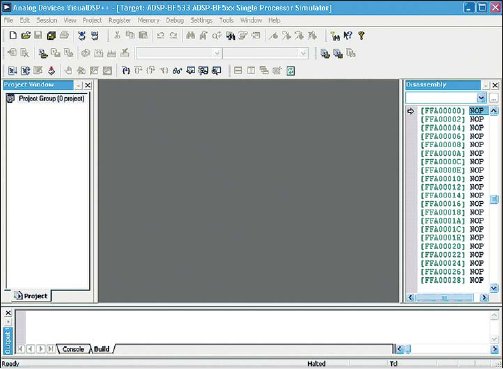Screen dimensions: 503x369
Task: Select disassembly row FFA00028
Action: coord(452,280)
